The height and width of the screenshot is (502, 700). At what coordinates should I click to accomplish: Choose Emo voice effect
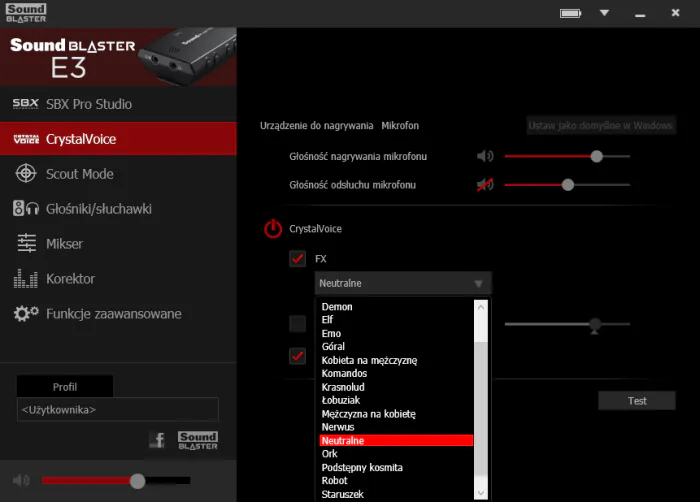pyautogui.click(x=331, y=334)
